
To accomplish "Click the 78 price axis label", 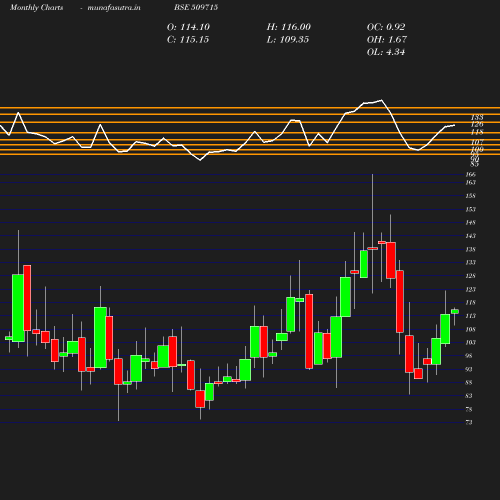I will coord(469,409).
